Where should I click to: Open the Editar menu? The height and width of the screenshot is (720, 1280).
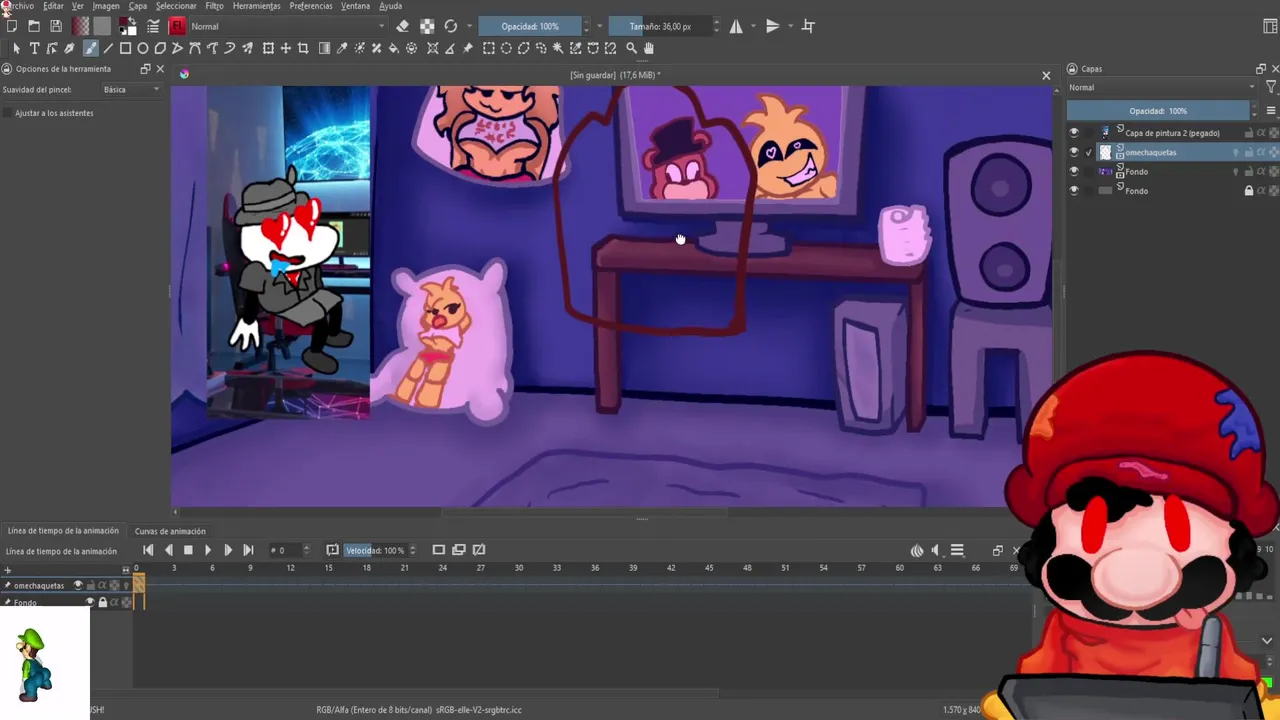[x=53, y=6]
